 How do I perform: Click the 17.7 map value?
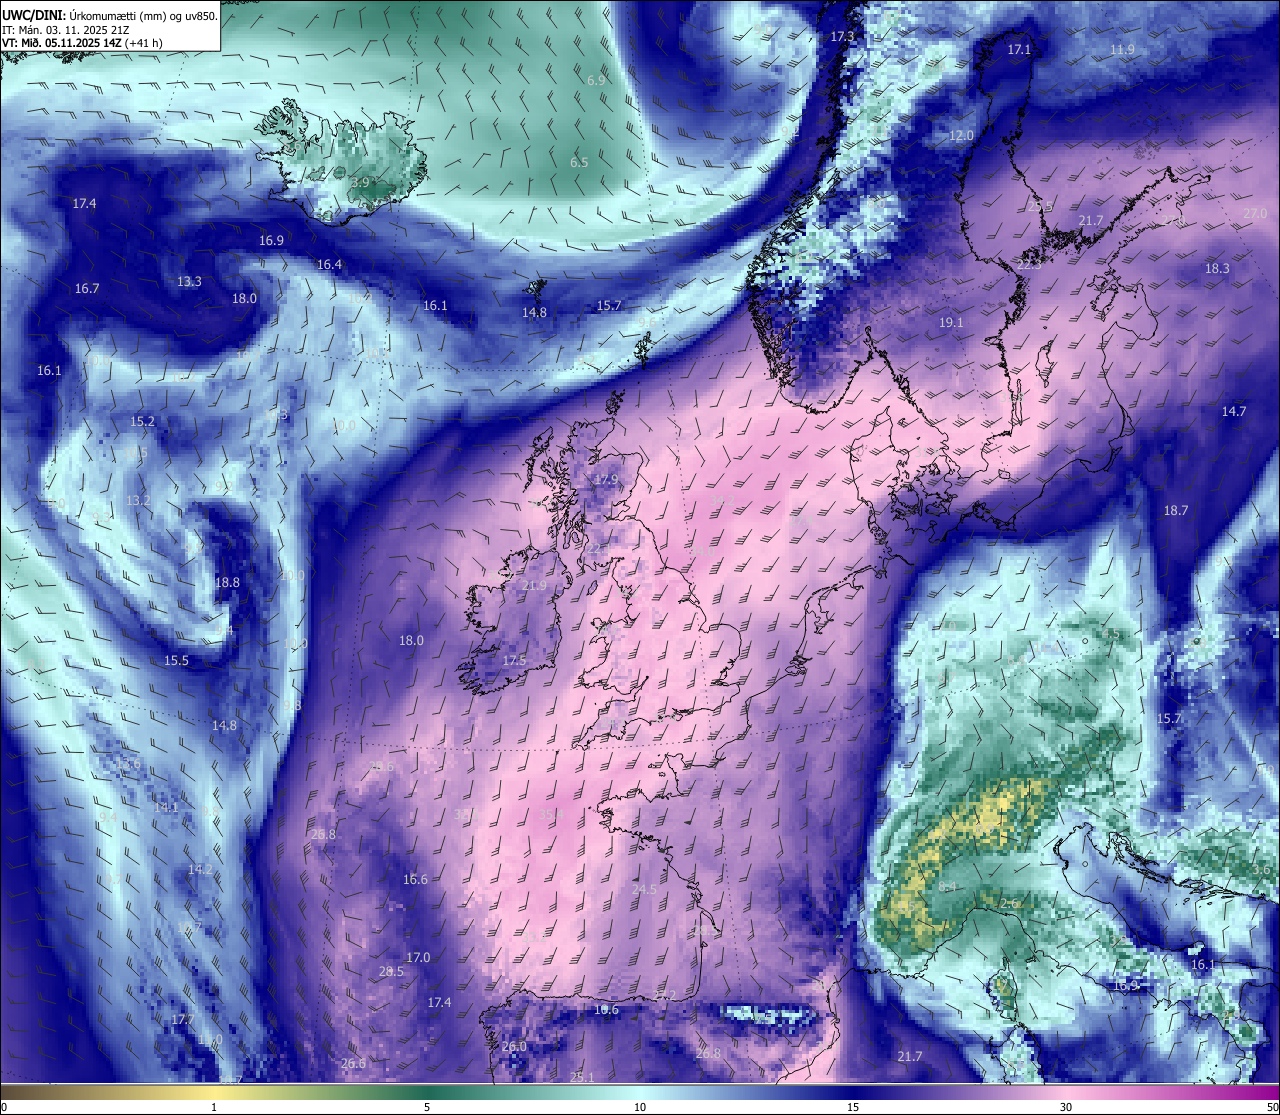pos(182,1019)
